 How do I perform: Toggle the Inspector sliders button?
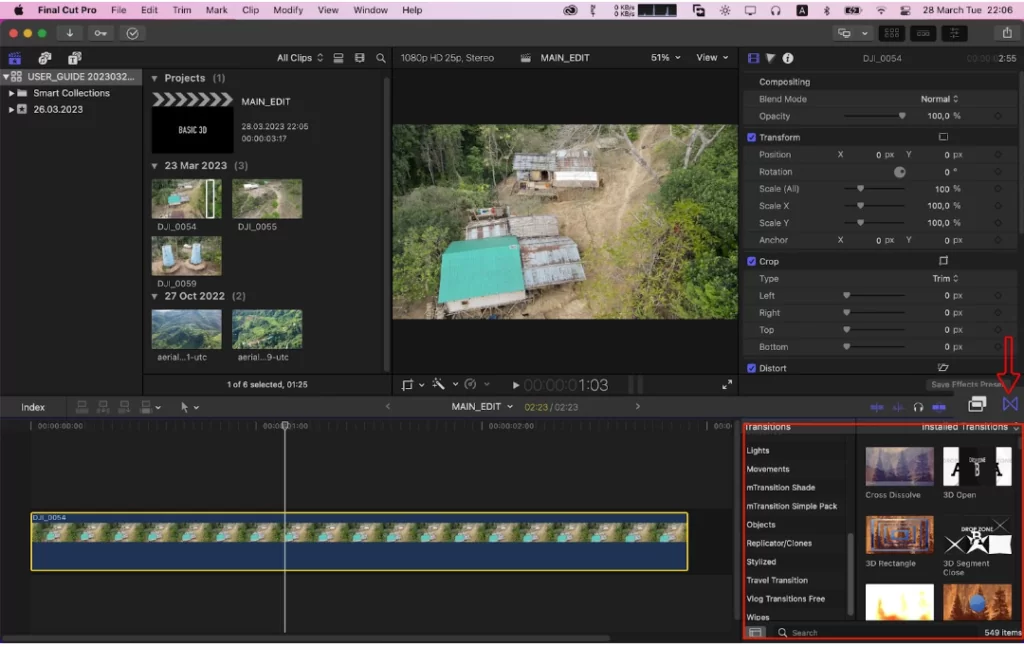pyautogui.click(x=954, y=33)
